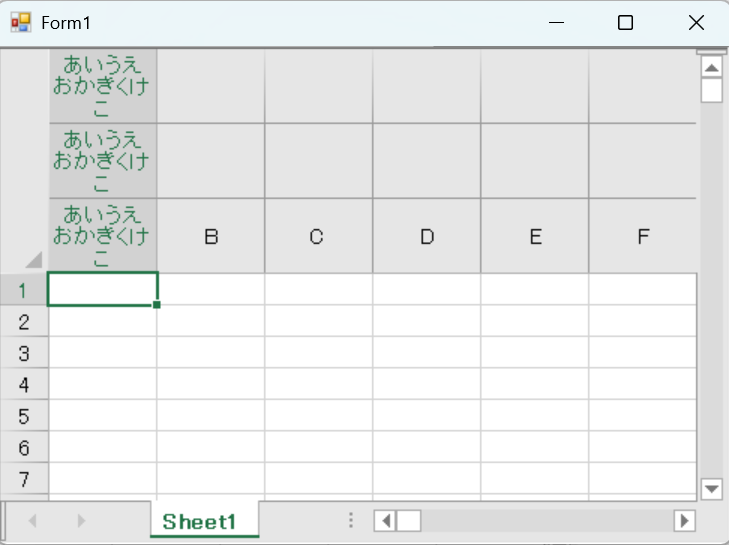Screen dimensions: 729x545
Task: Click the fill handle of selected cell
Action: 157,305
